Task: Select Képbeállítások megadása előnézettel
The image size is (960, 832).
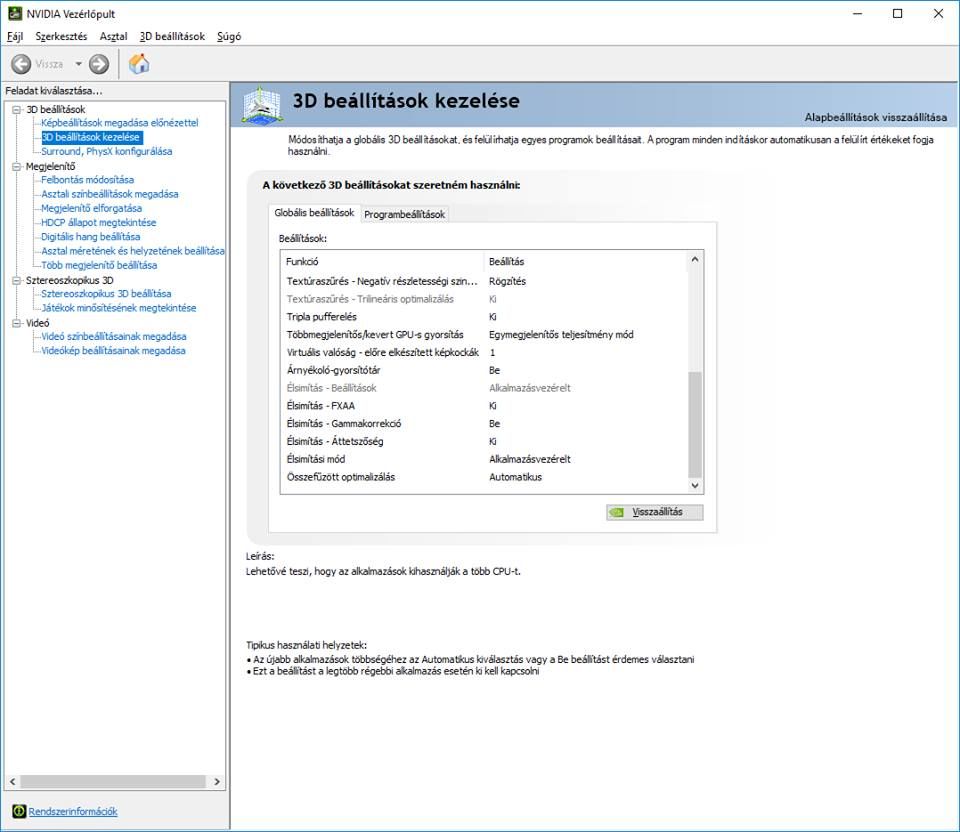Action: 119,122
